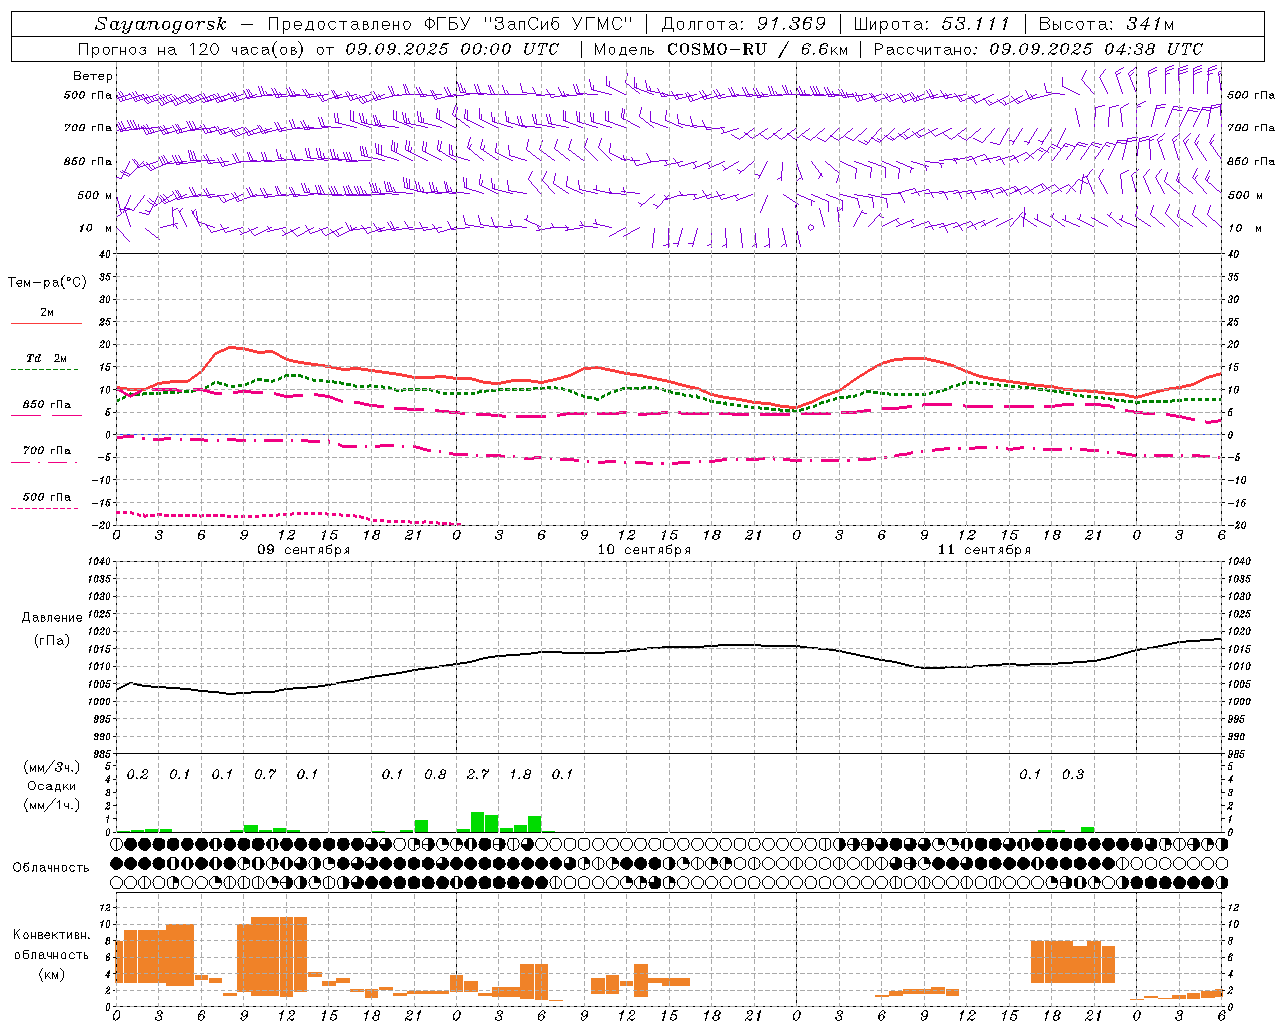Image resolution: width=1280 pixels, height=1024 pixels.
Task: Click the Высота: 341м value
Action: coord(1106,24)
